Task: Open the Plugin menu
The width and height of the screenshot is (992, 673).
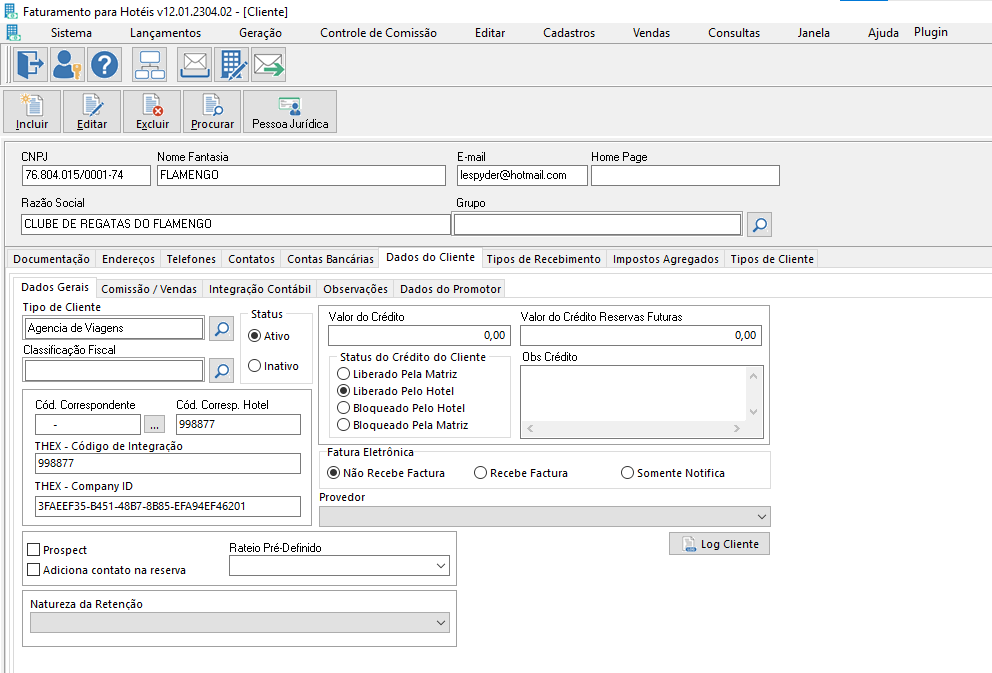Action: coord(931,32)
